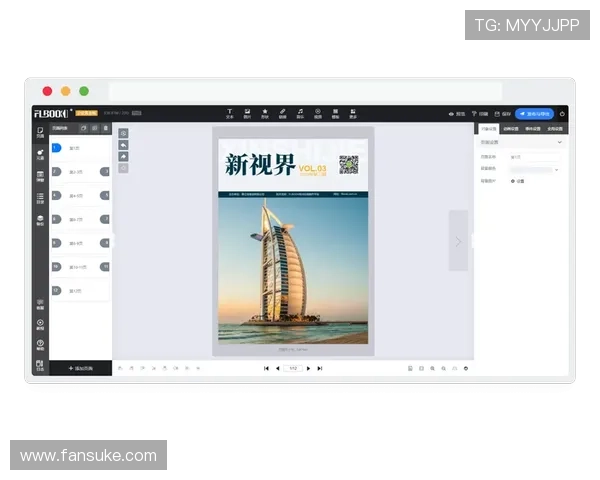The height and width of the screenshot is (480, 600).
Task: Select pages 8-9 row in page list
Action: click(x=80, y=243)
